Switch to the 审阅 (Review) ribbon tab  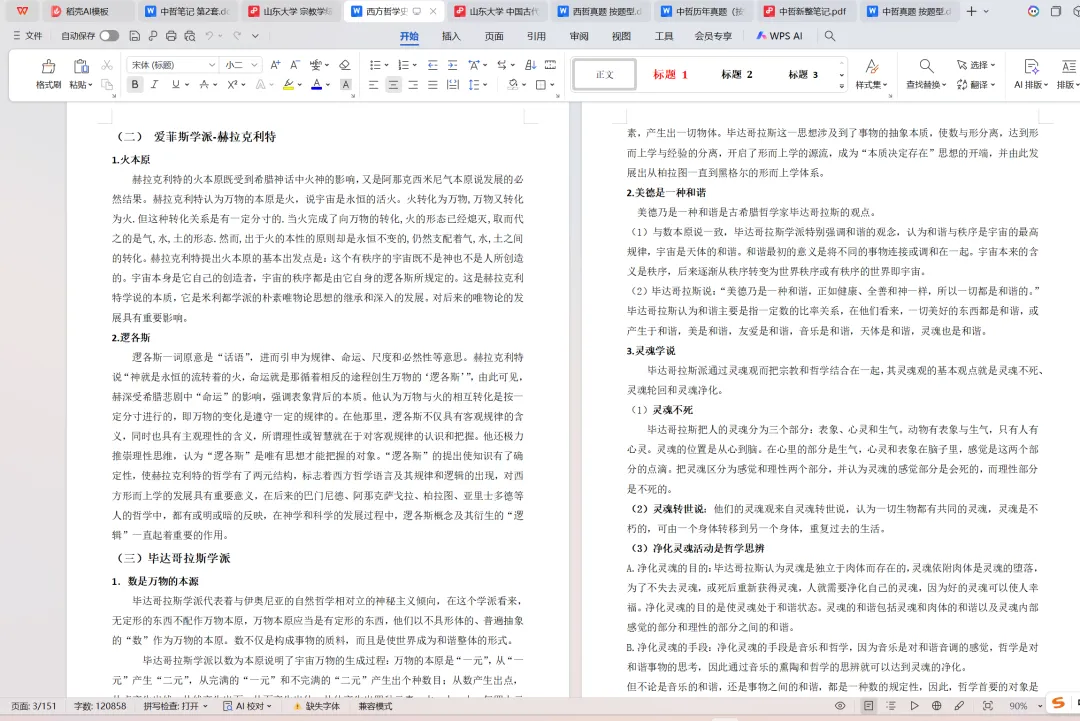pos(580,36)
